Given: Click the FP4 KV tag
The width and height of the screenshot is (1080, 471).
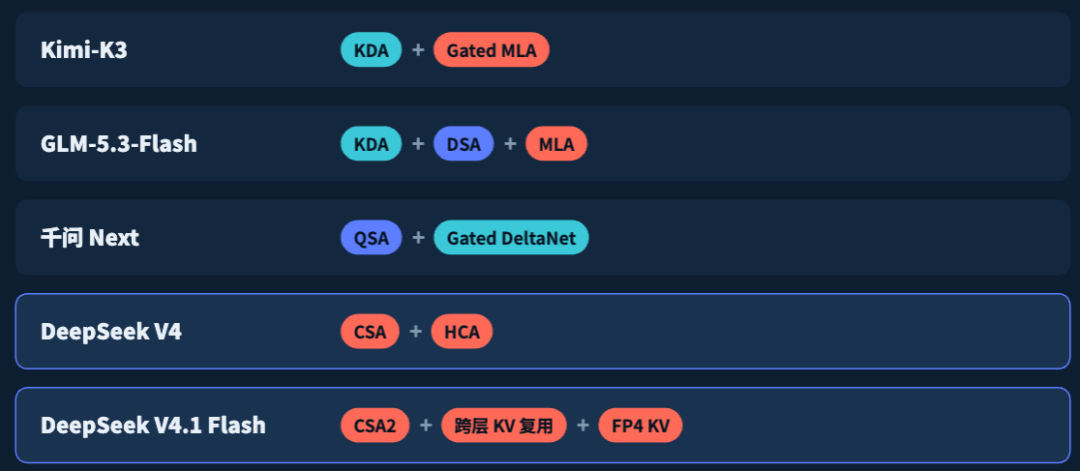Looking at the screenshot, I should 641,426.
